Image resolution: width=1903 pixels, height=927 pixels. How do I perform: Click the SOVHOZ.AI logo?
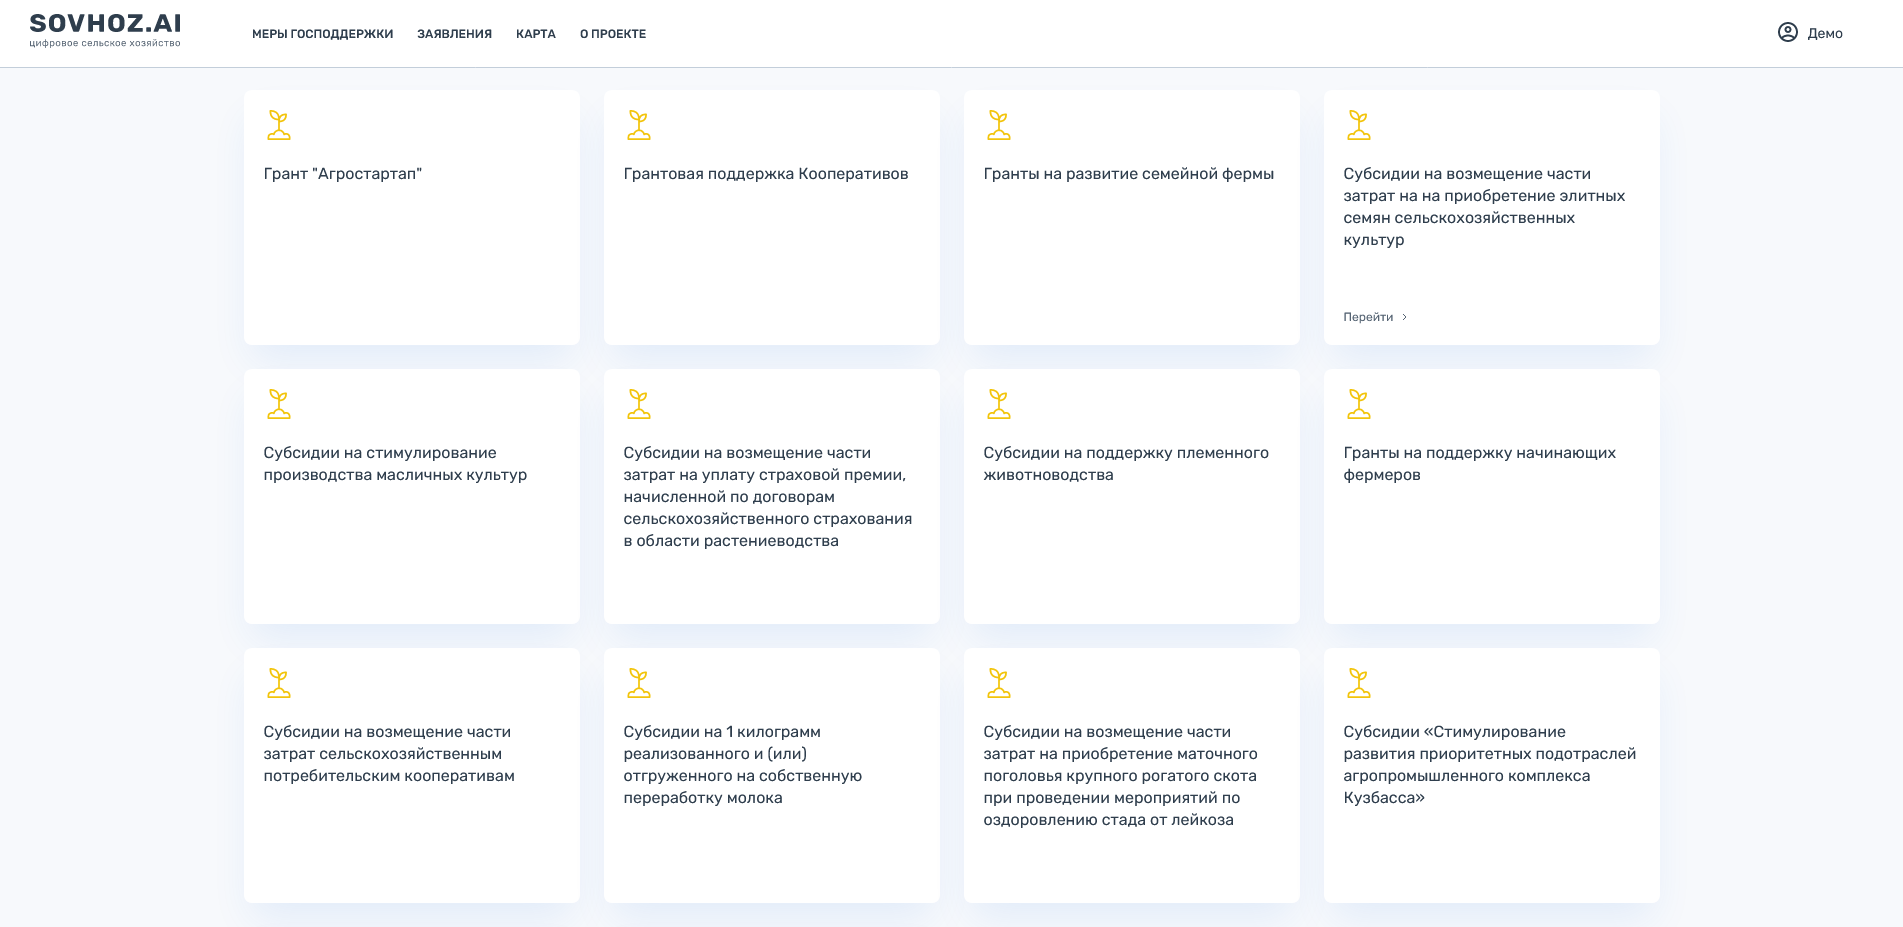pos(105,29)
